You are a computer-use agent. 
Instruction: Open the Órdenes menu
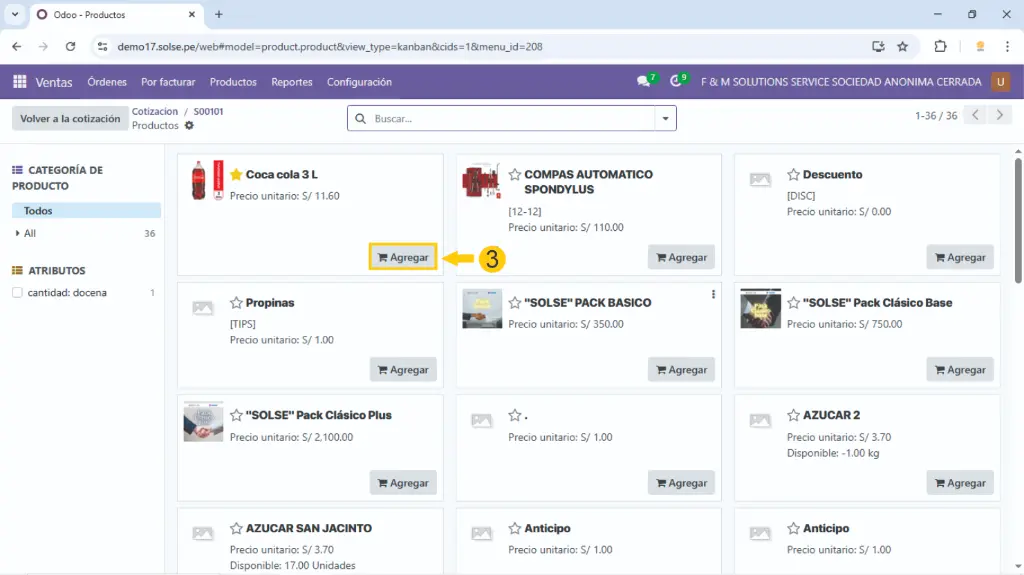[107, 82]
